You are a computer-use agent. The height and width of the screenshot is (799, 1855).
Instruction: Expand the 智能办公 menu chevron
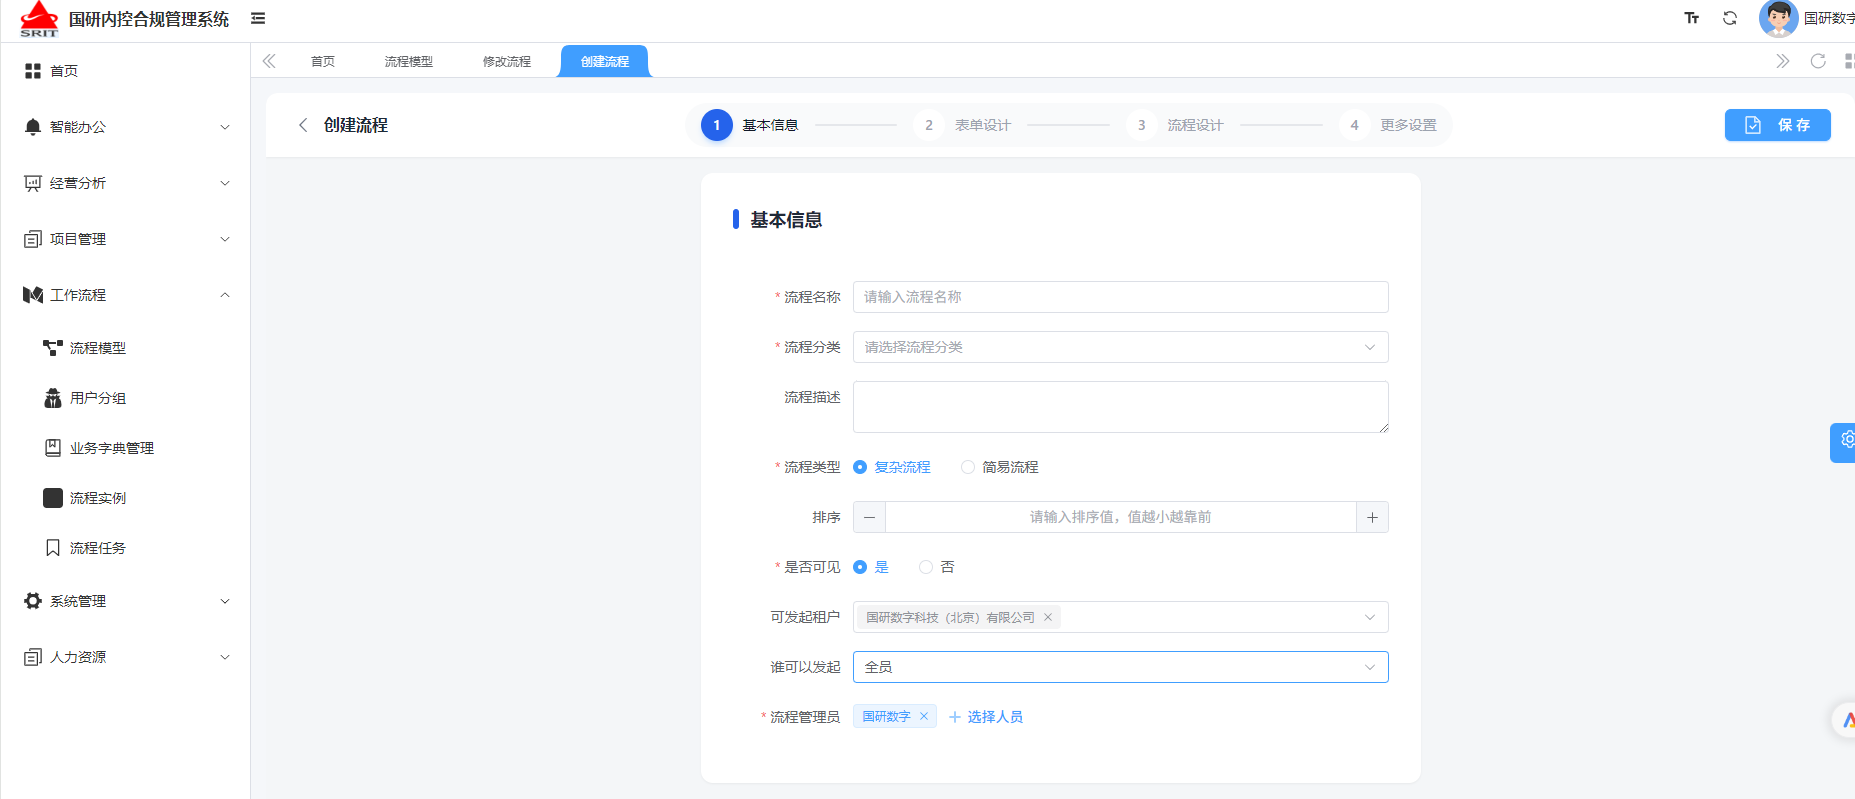tap(225, 127)
